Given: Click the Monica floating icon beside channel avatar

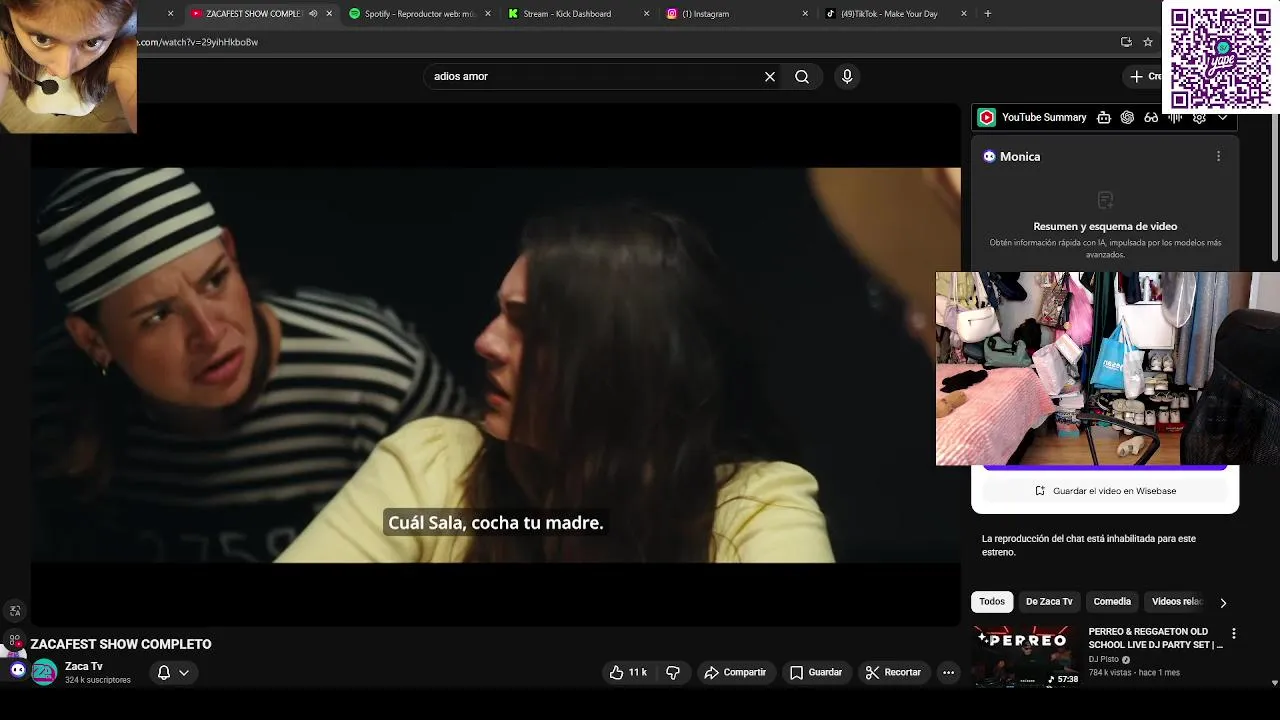Looking at the screenshot, I should click(x=17, y=670).
